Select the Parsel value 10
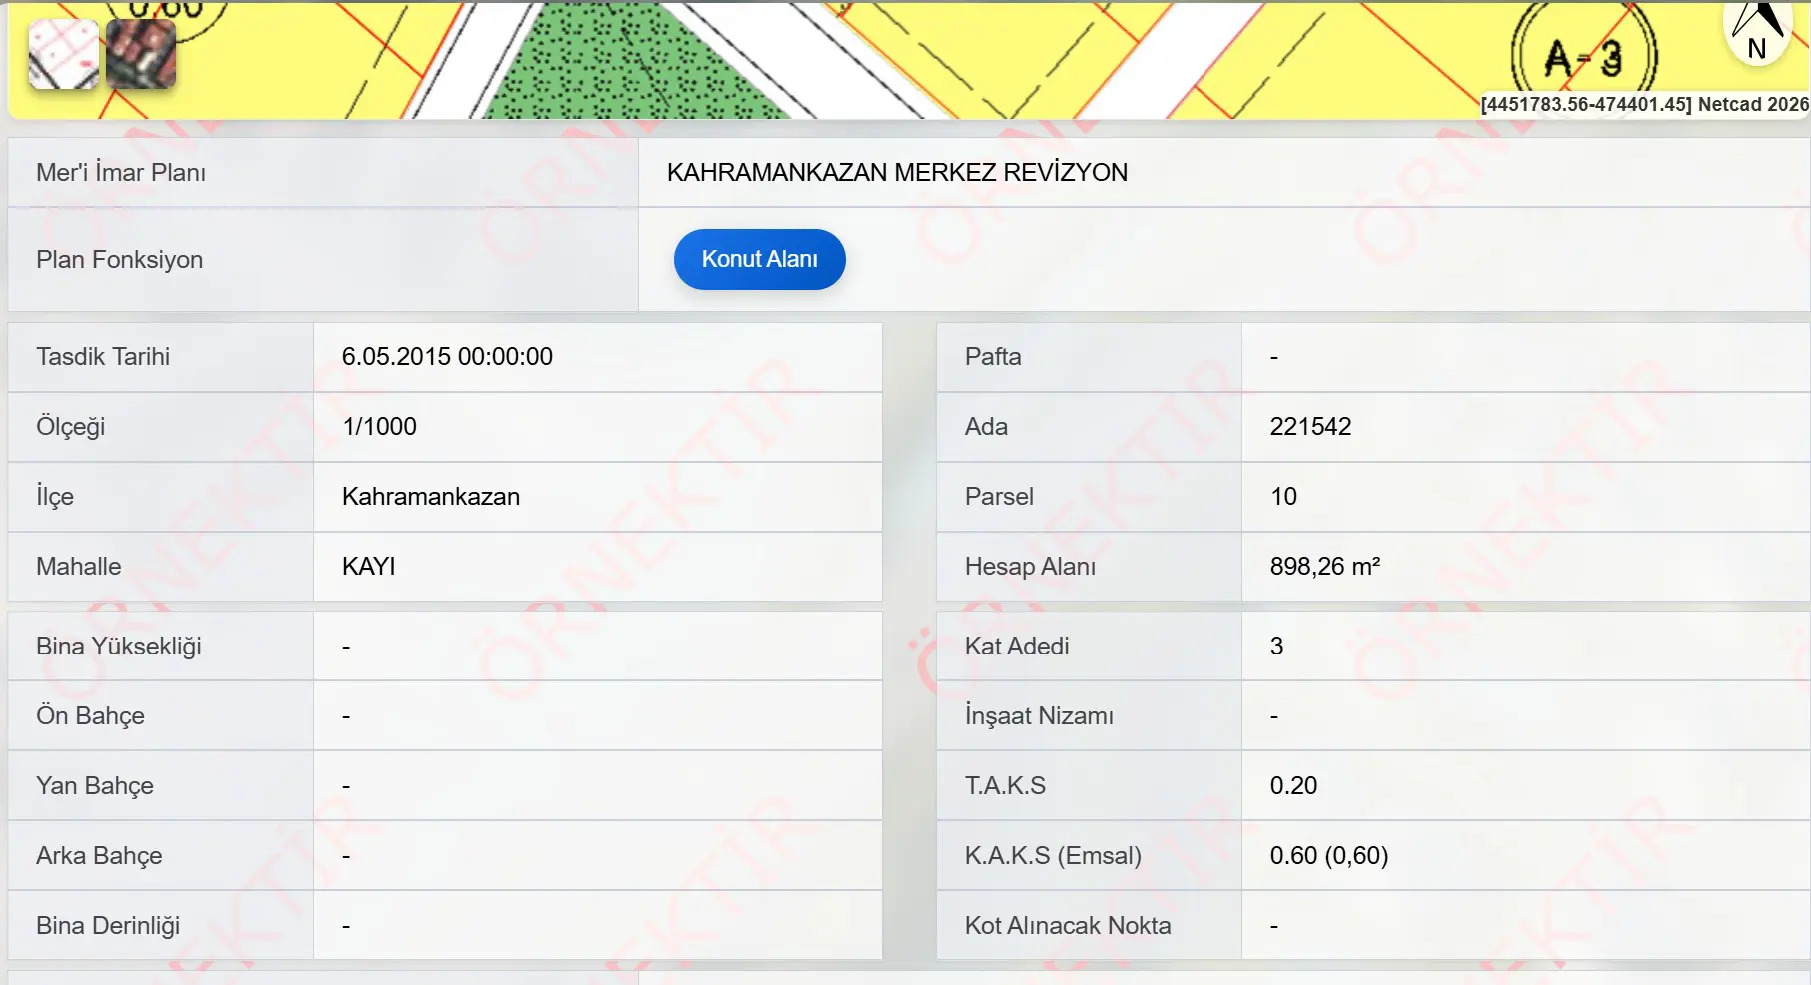This screenshot has height=985, width=1811. (x=1283, y=497)
